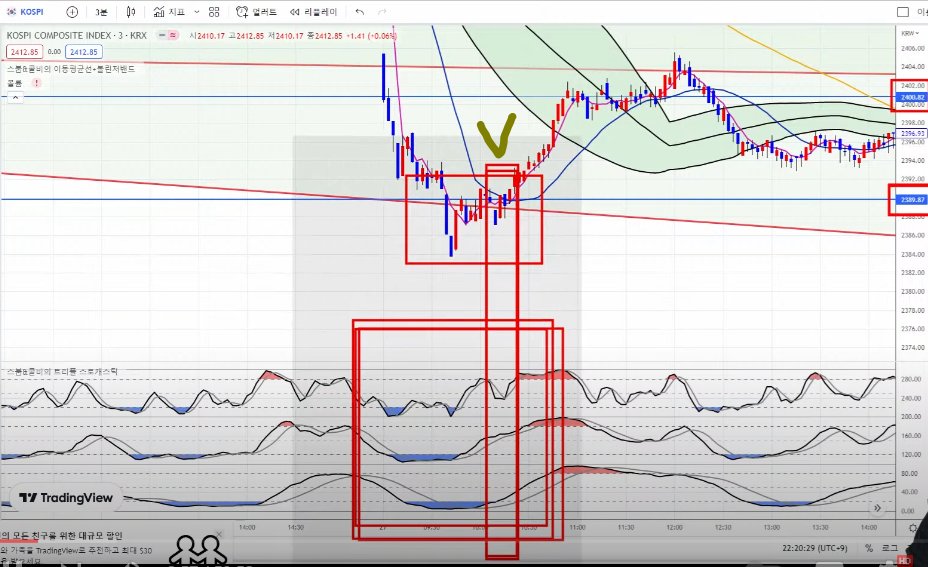Click the add/compare symbol plus icon

(x=72, y=12)
